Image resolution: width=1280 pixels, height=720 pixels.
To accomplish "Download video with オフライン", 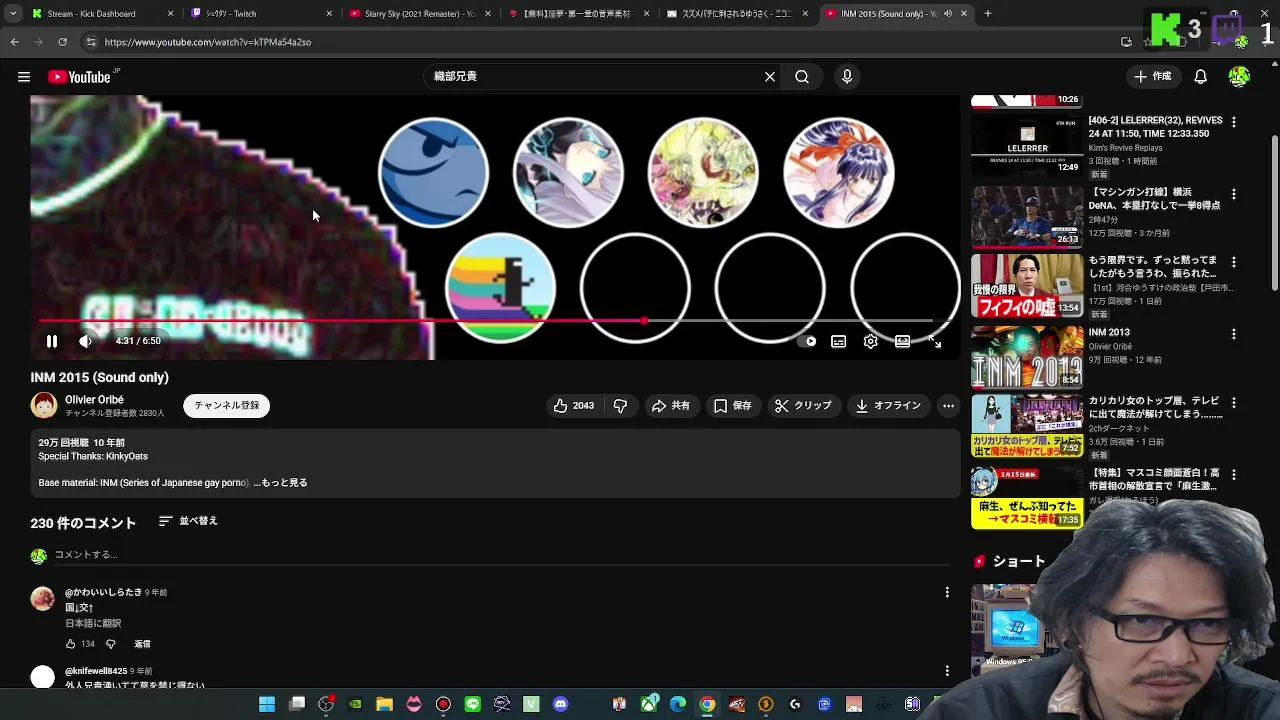I will (x=888, y=405).
